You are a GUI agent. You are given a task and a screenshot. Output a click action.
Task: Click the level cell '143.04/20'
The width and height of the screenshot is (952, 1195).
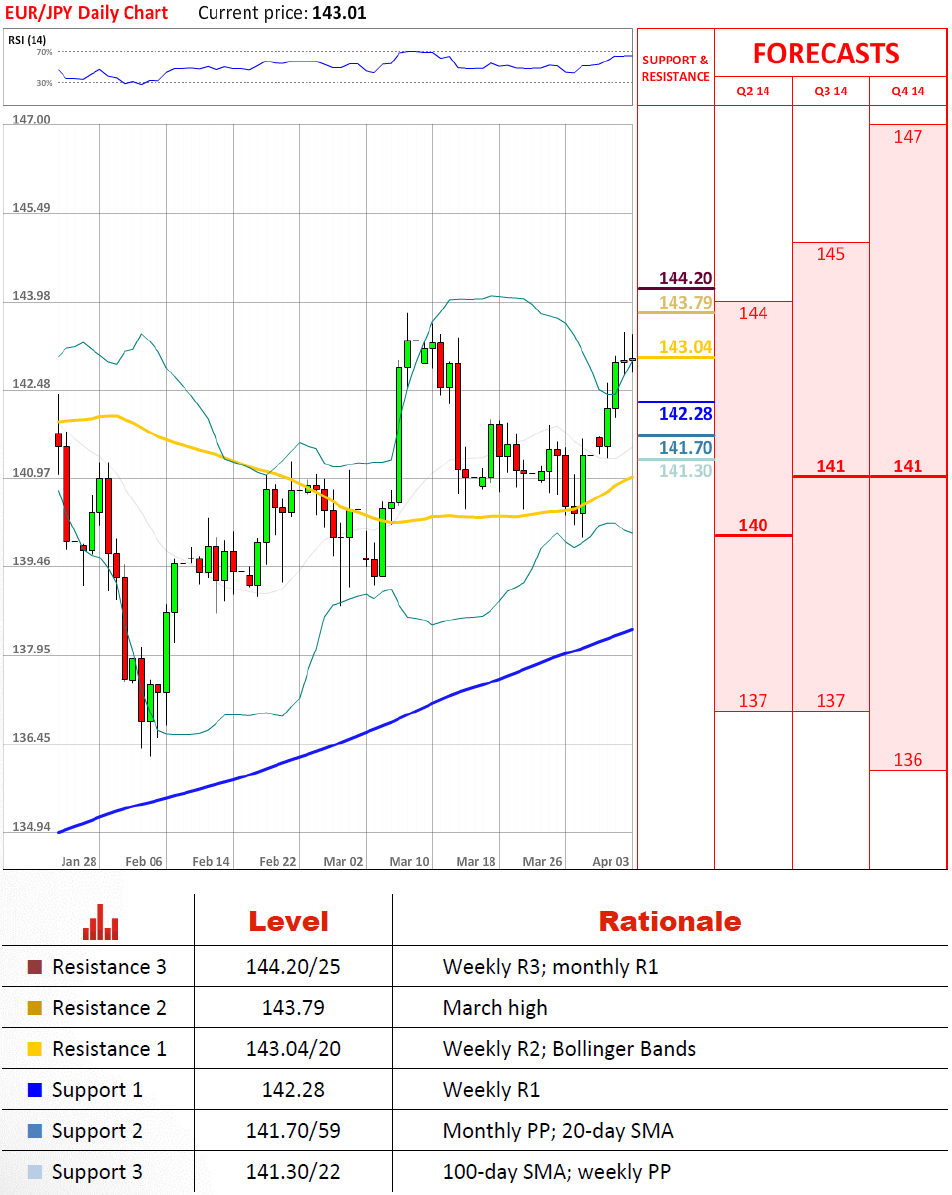click(x=293, y=1049)
